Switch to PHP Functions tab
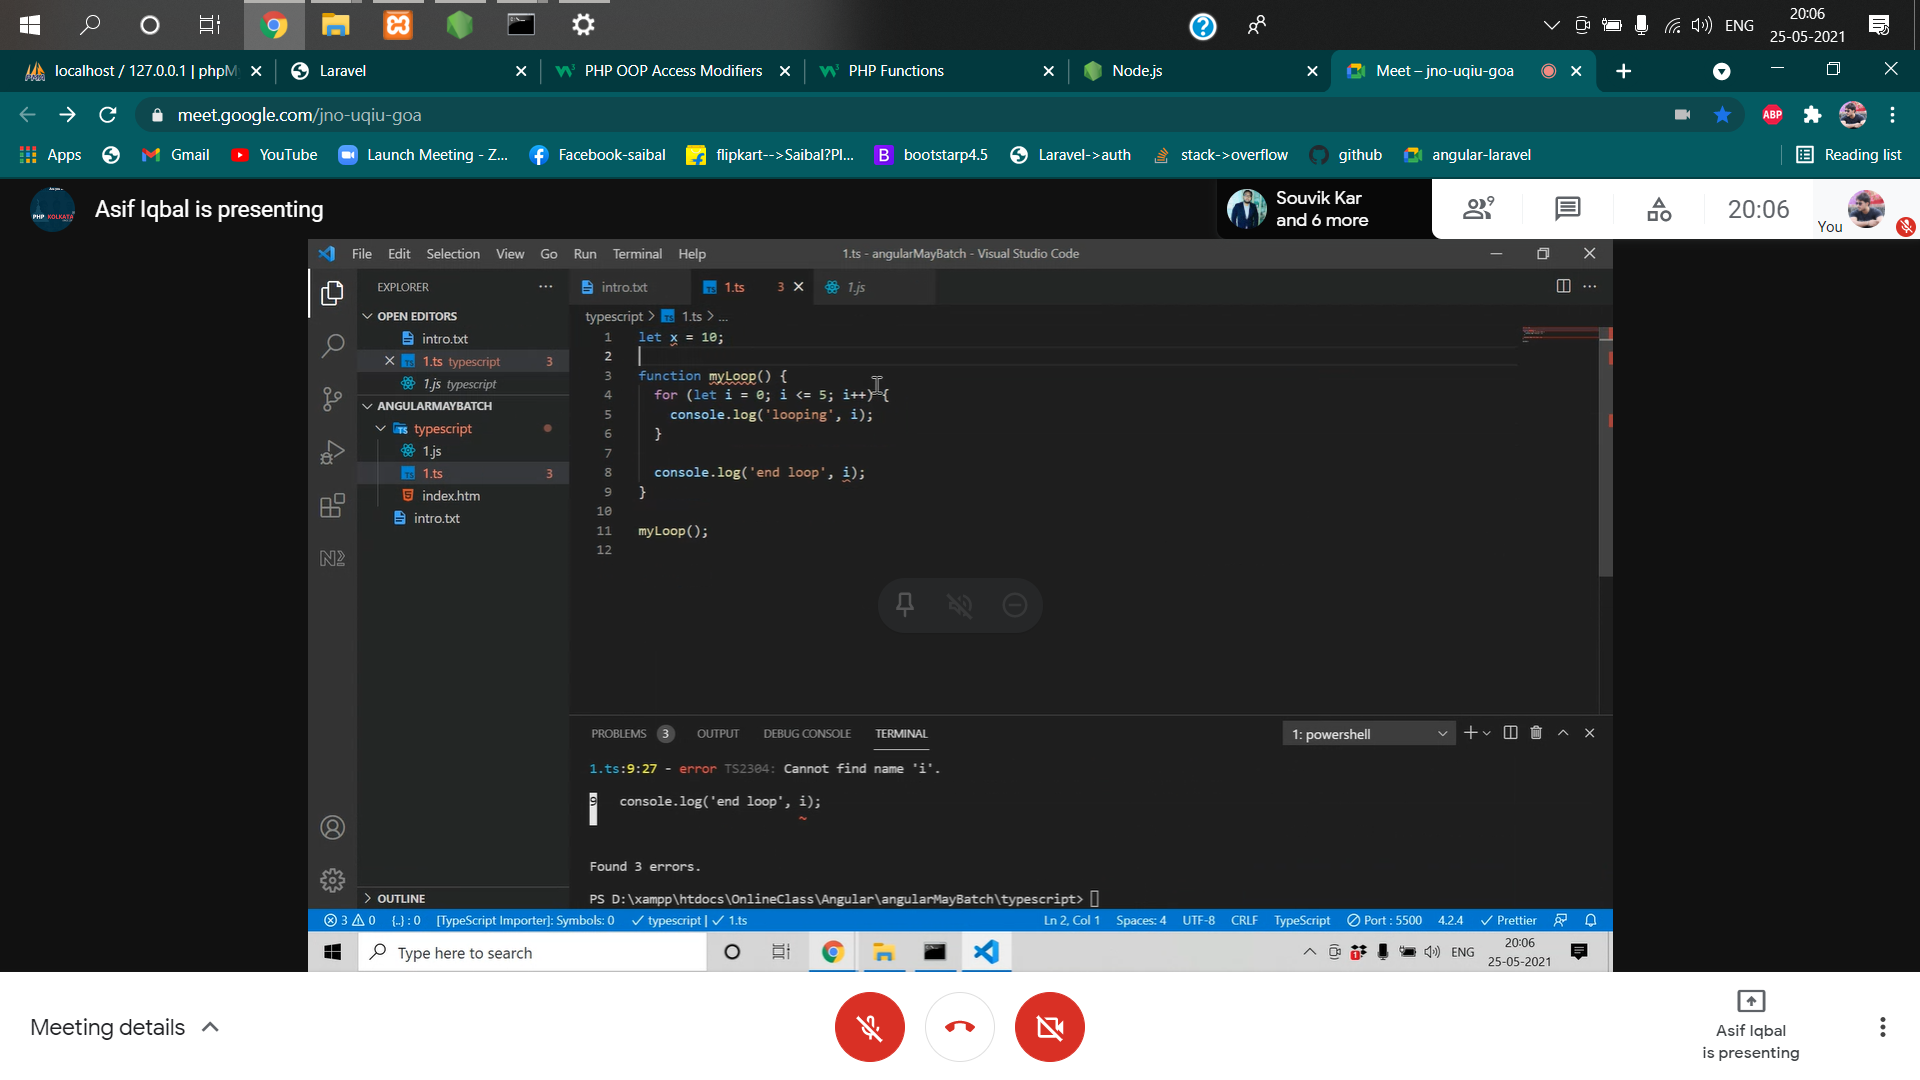 click(936, 71)
